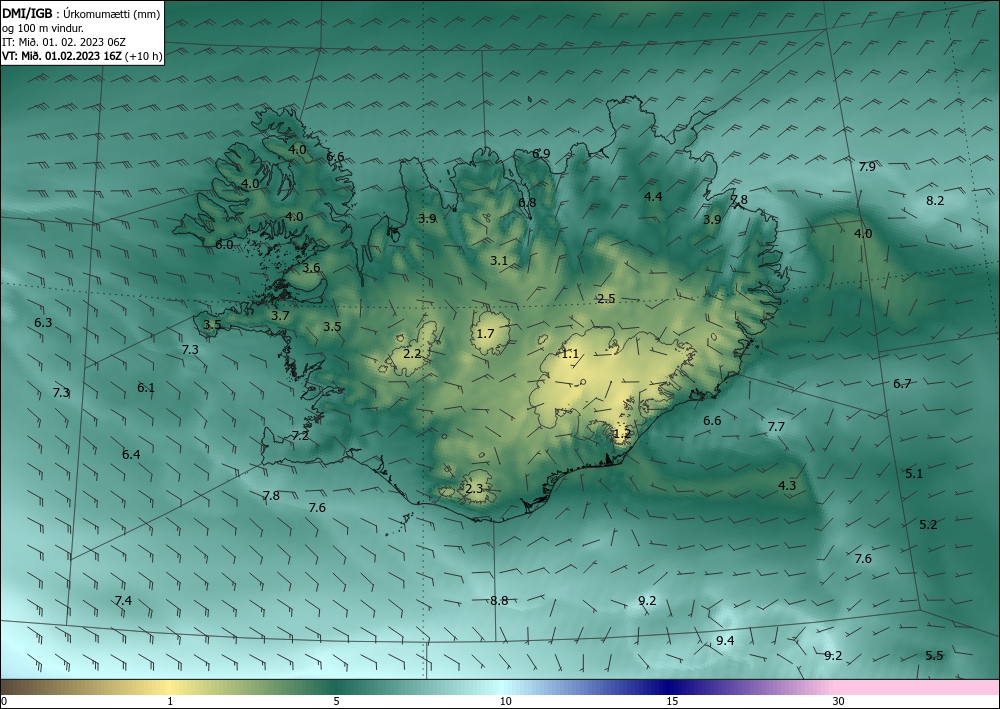
Task: Click the 1.7 value on the map
Action: tap(485, 333)
